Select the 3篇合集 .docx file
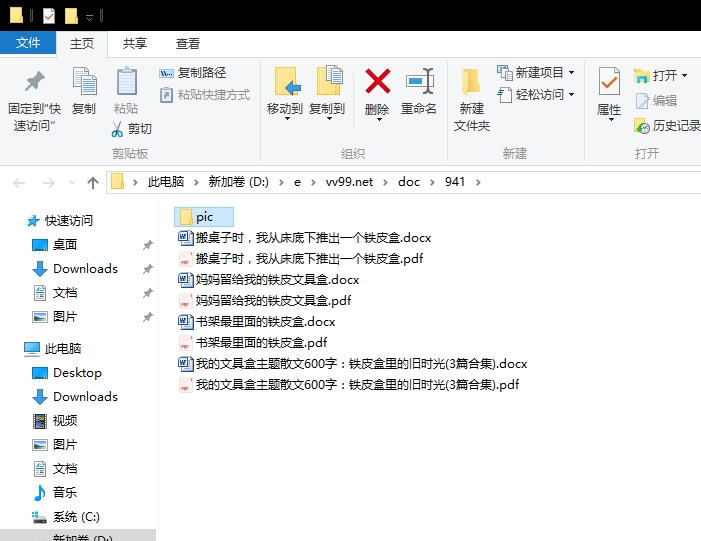 (353, 363)
